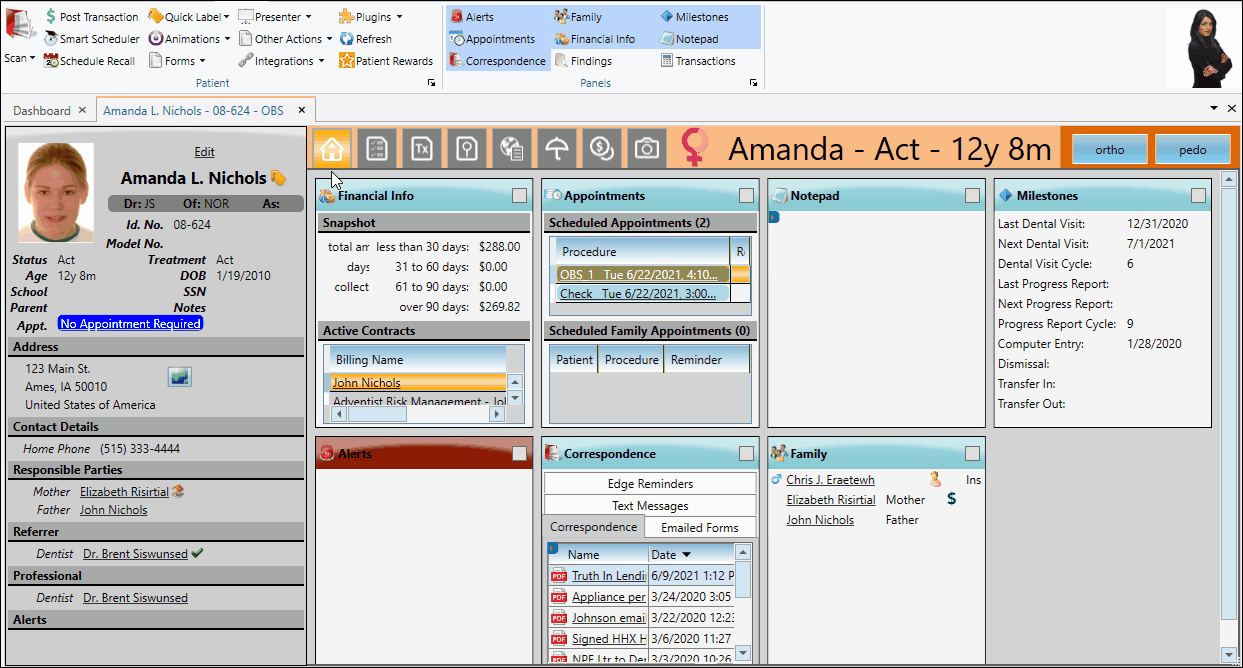This screenshot has width=1243, height=668.
Task: Open the Home view icon
Action: pyautogui.click(x=332, y=149)
